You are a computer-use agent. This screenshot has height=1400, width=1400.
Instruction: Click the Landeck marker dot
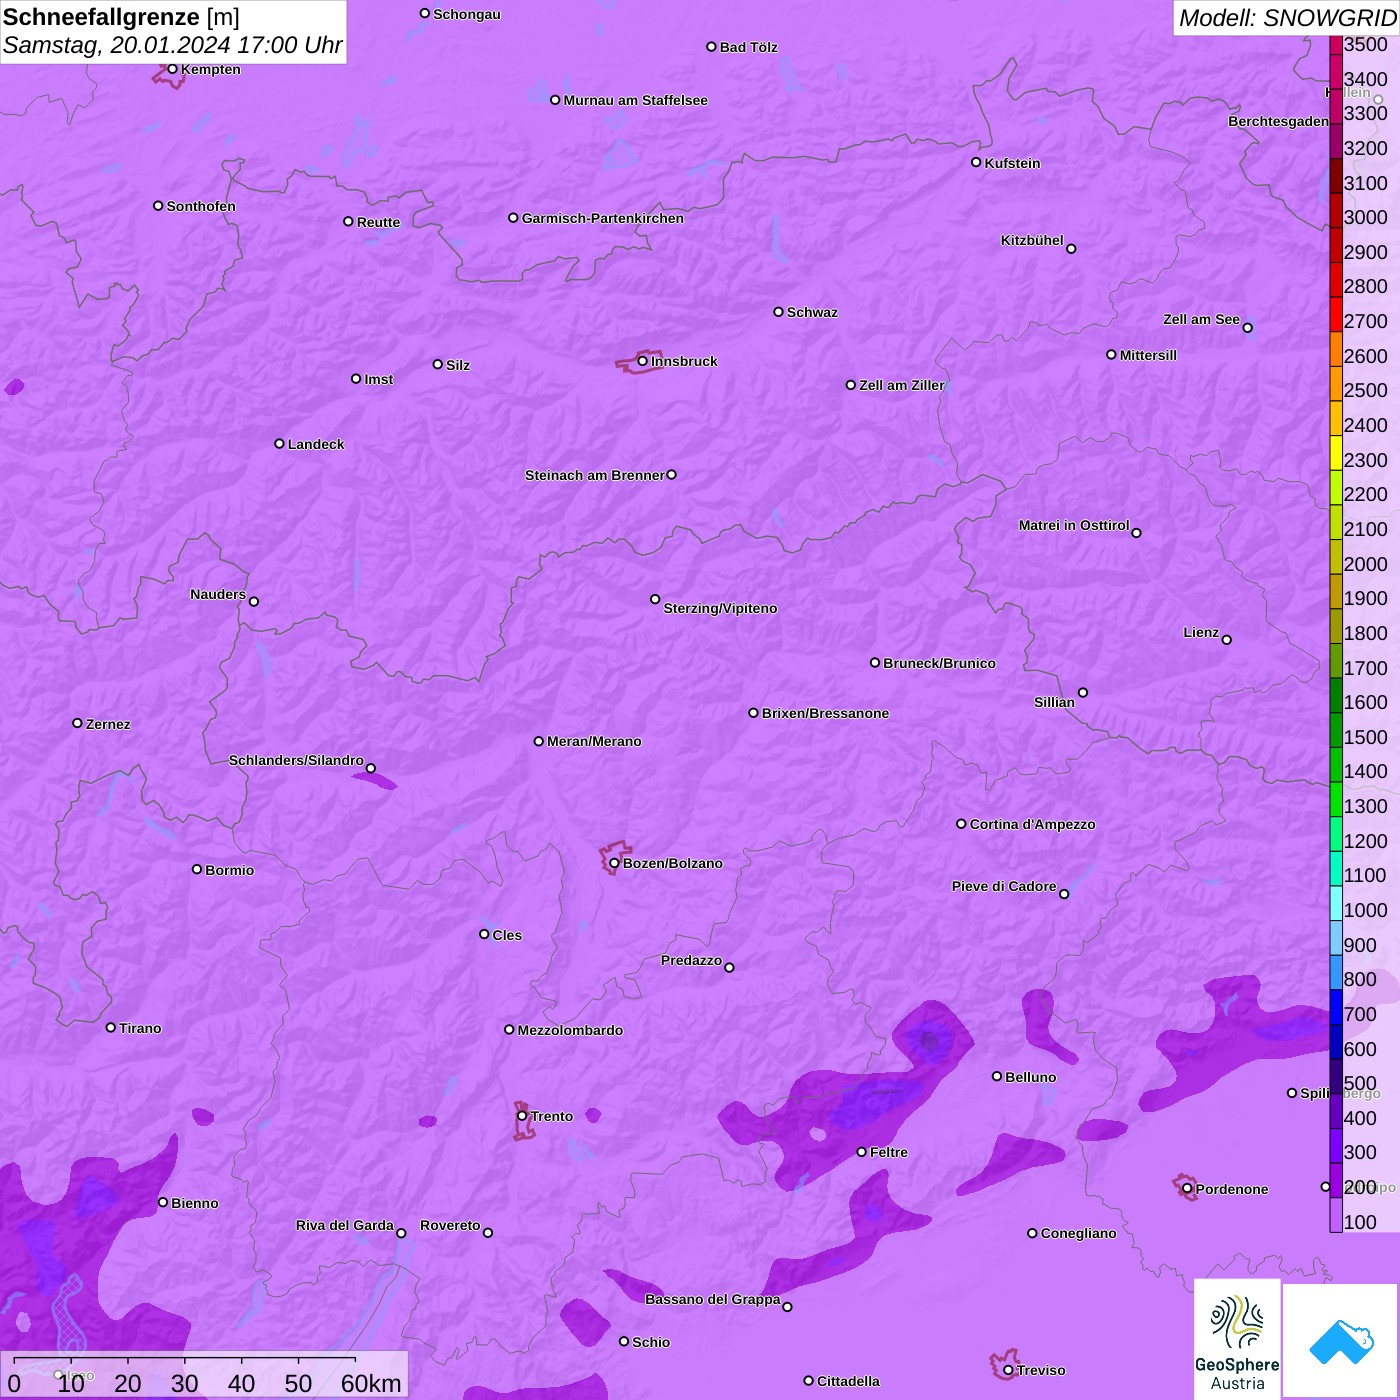279,443
